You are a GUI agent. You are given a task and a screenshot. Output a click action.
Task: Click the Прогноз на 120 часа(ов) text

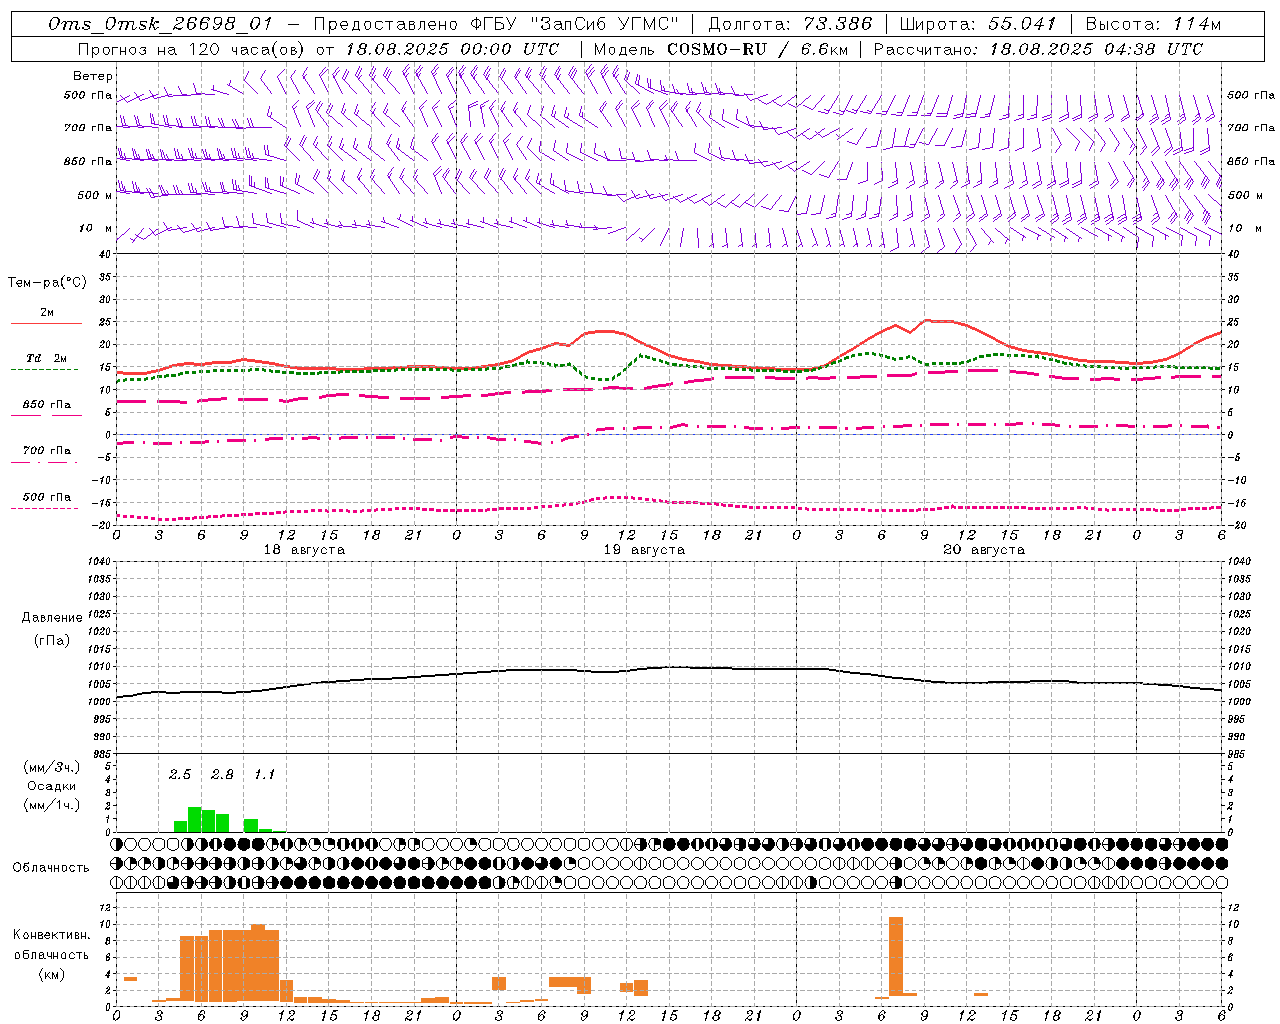click(192, 49)
